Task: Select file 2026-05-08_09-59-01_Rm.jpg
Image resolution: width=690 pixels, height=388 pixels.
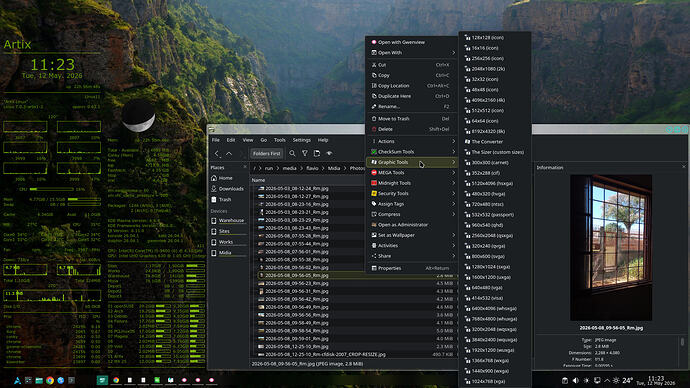Action: 297,339
